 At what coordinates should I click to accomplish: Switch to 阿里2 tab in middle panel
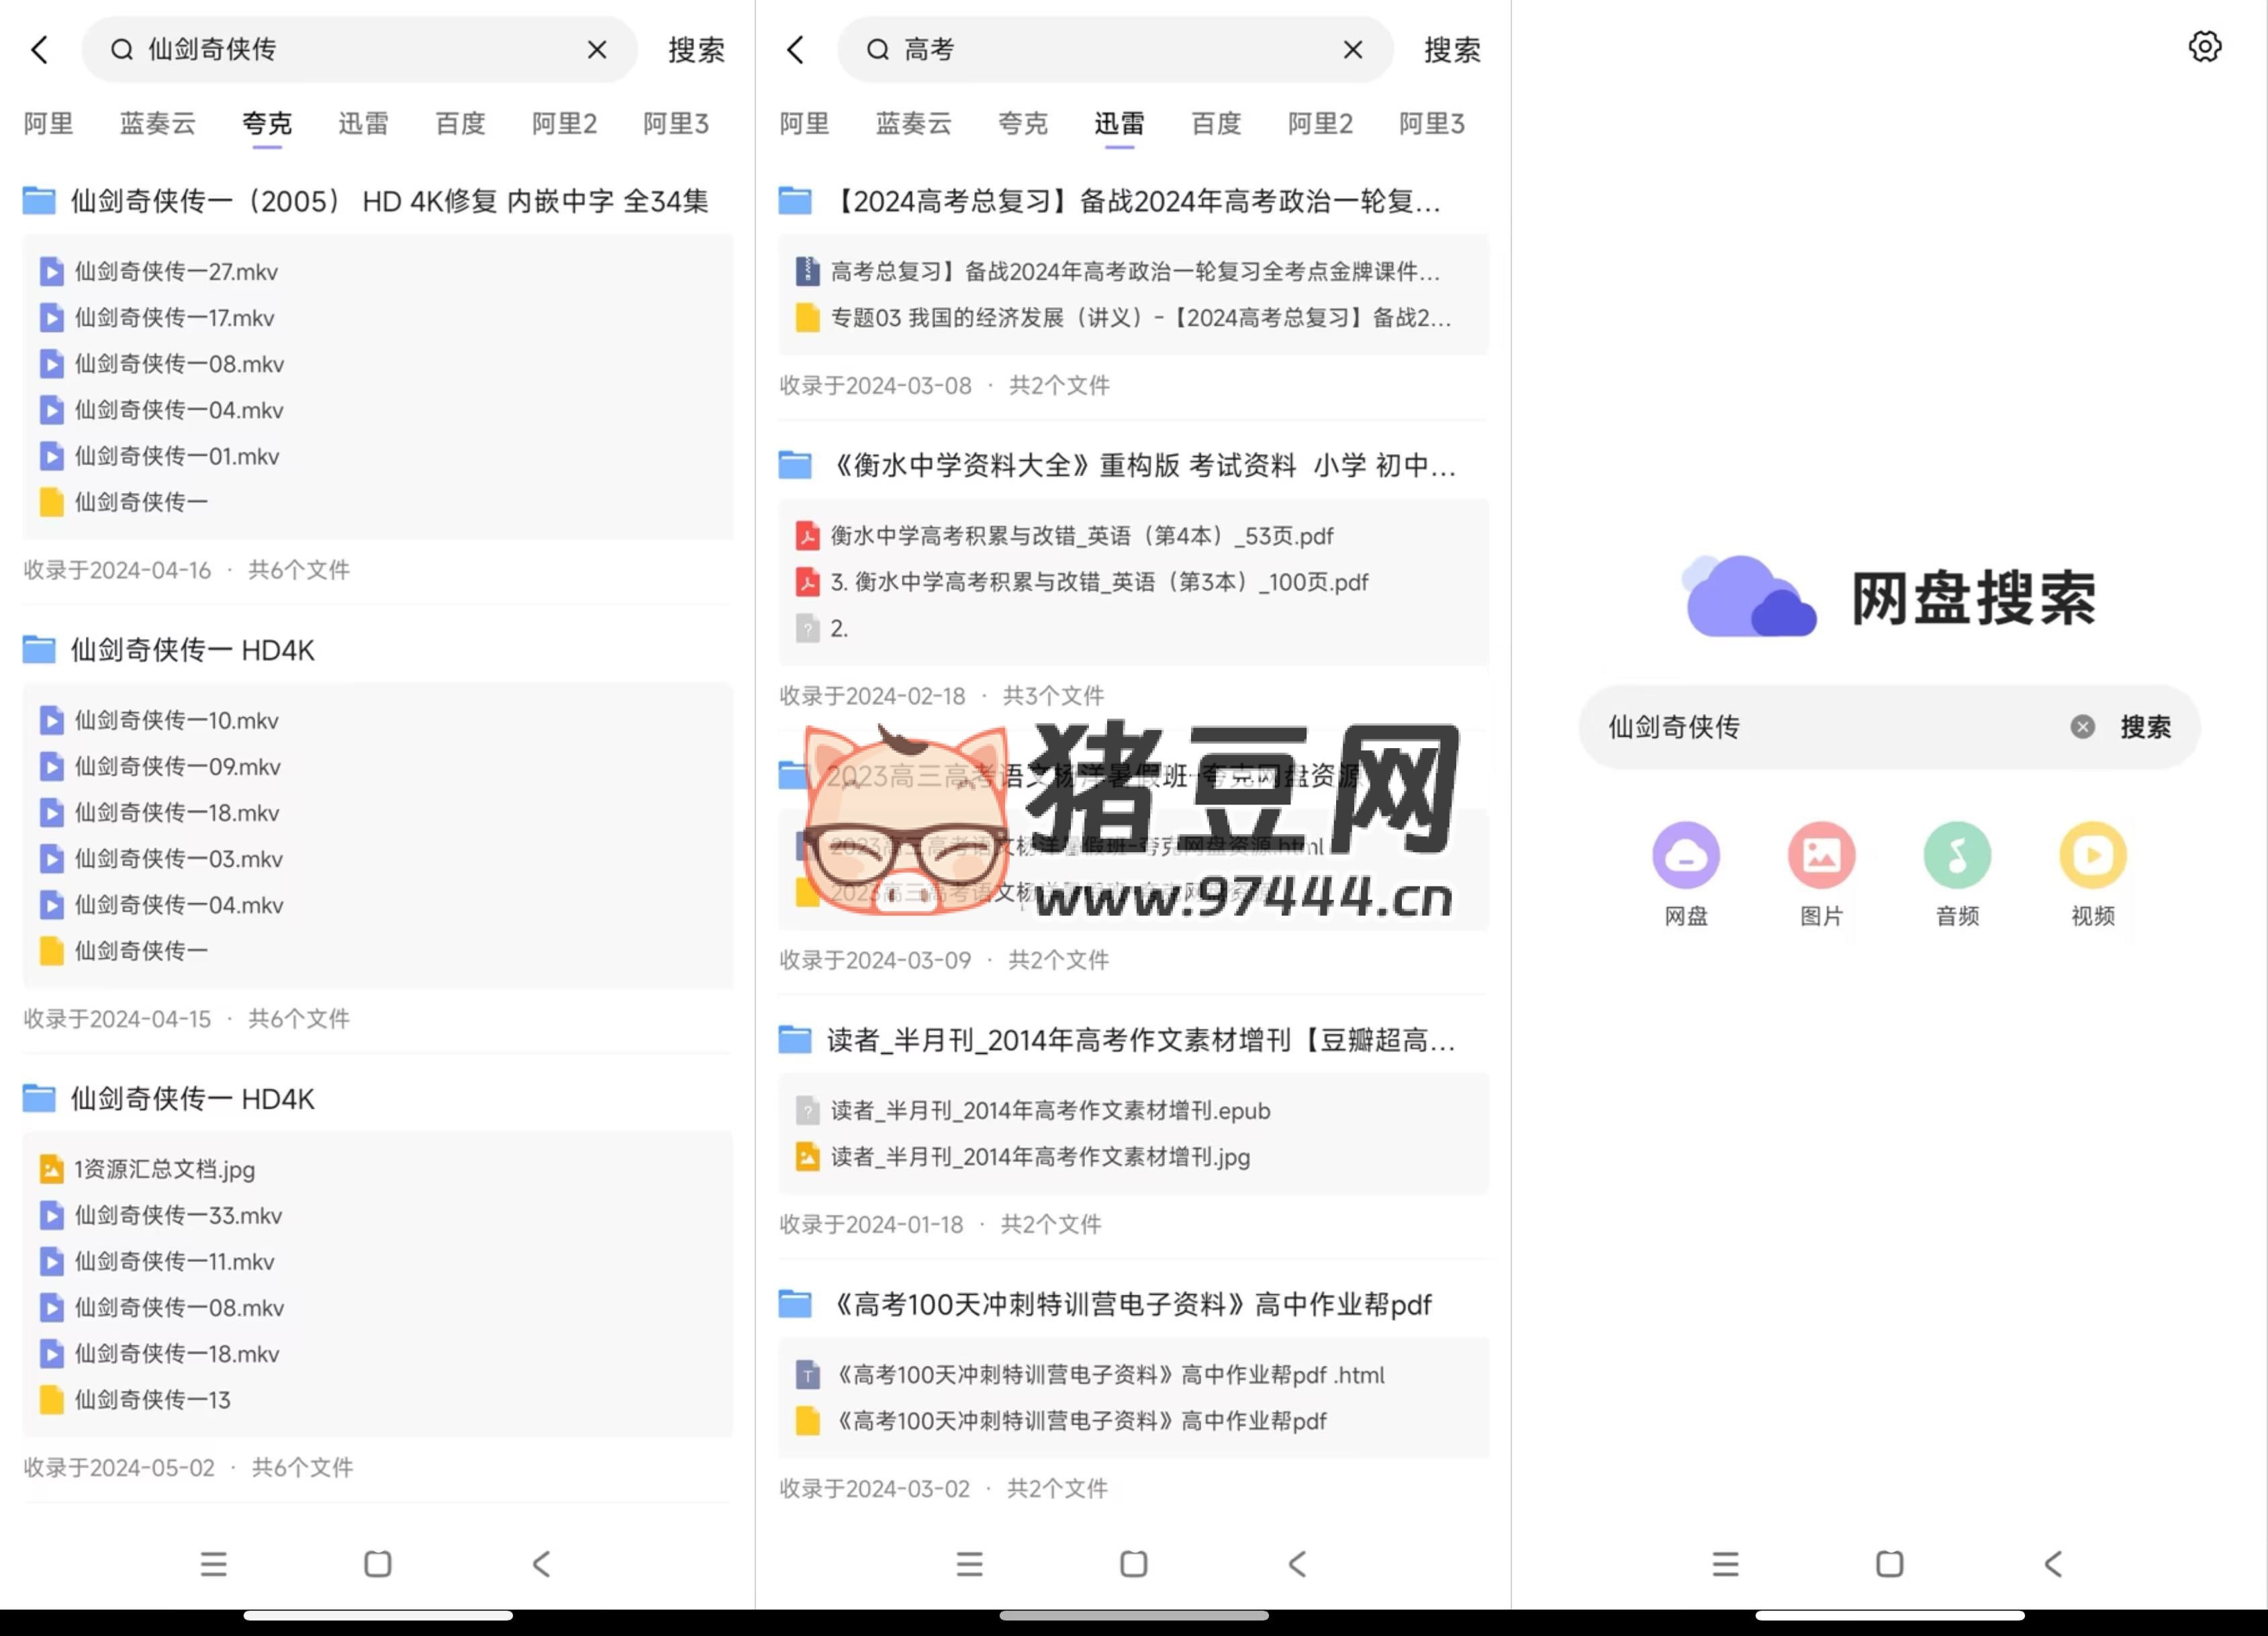coord(1320,124)
